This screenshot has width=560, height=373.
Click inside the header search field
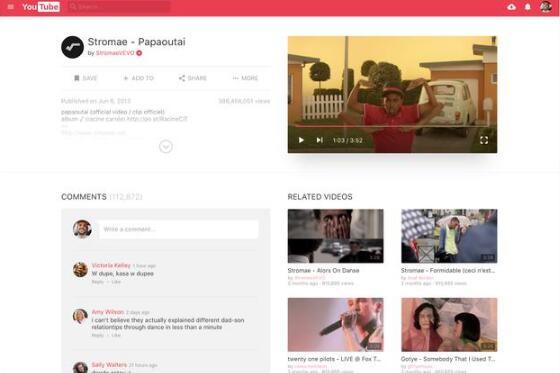coord(119,7)
